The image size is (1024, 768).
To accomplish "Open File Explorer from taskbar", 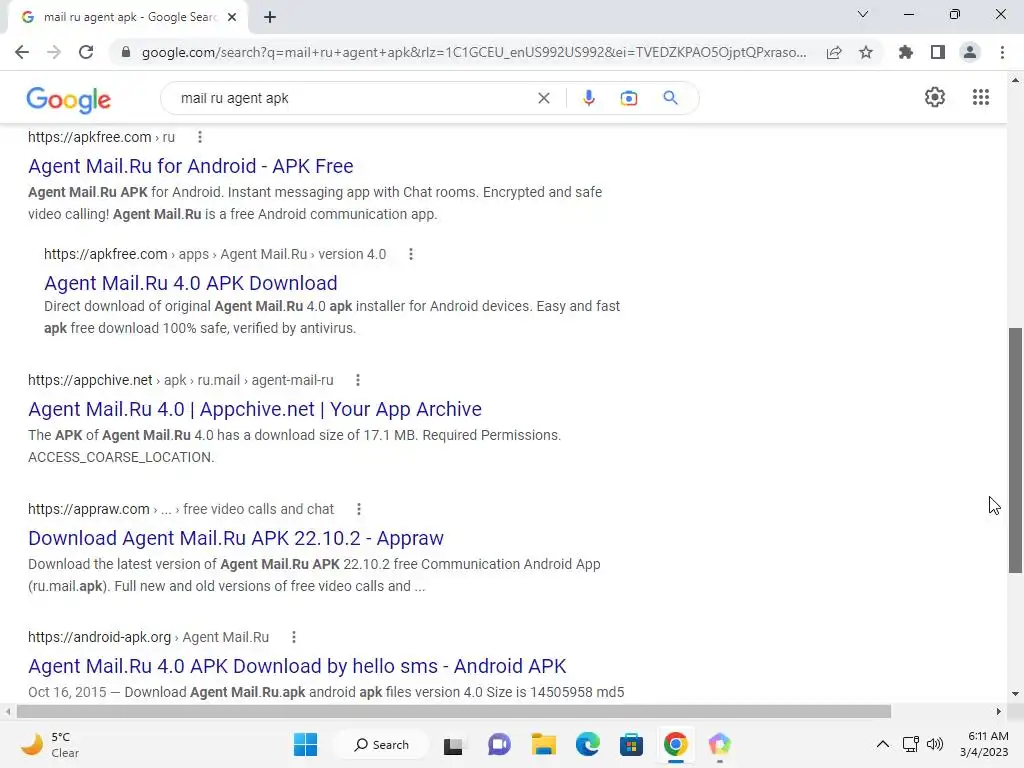I will [x=543, y=744].
